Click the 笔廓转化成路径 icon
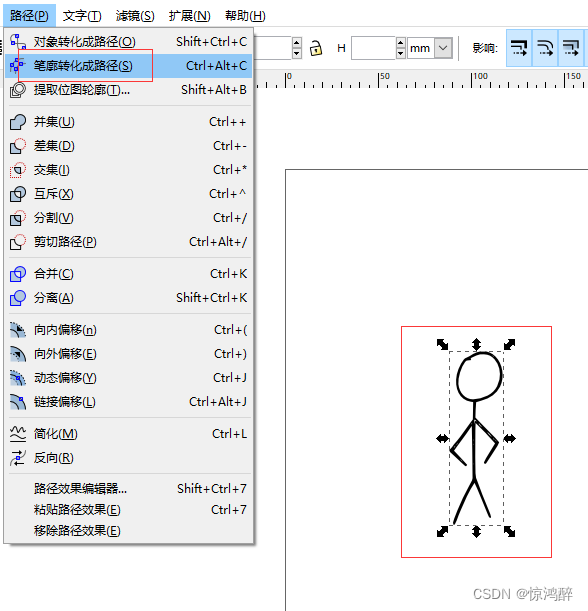This screenshot has height=611, width=588. click(17, 65)
